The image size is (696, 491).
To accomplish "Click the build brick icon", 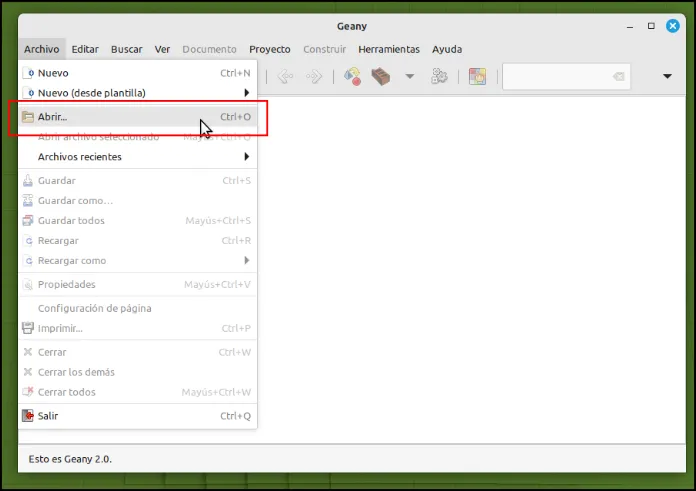I will point(381,76).
